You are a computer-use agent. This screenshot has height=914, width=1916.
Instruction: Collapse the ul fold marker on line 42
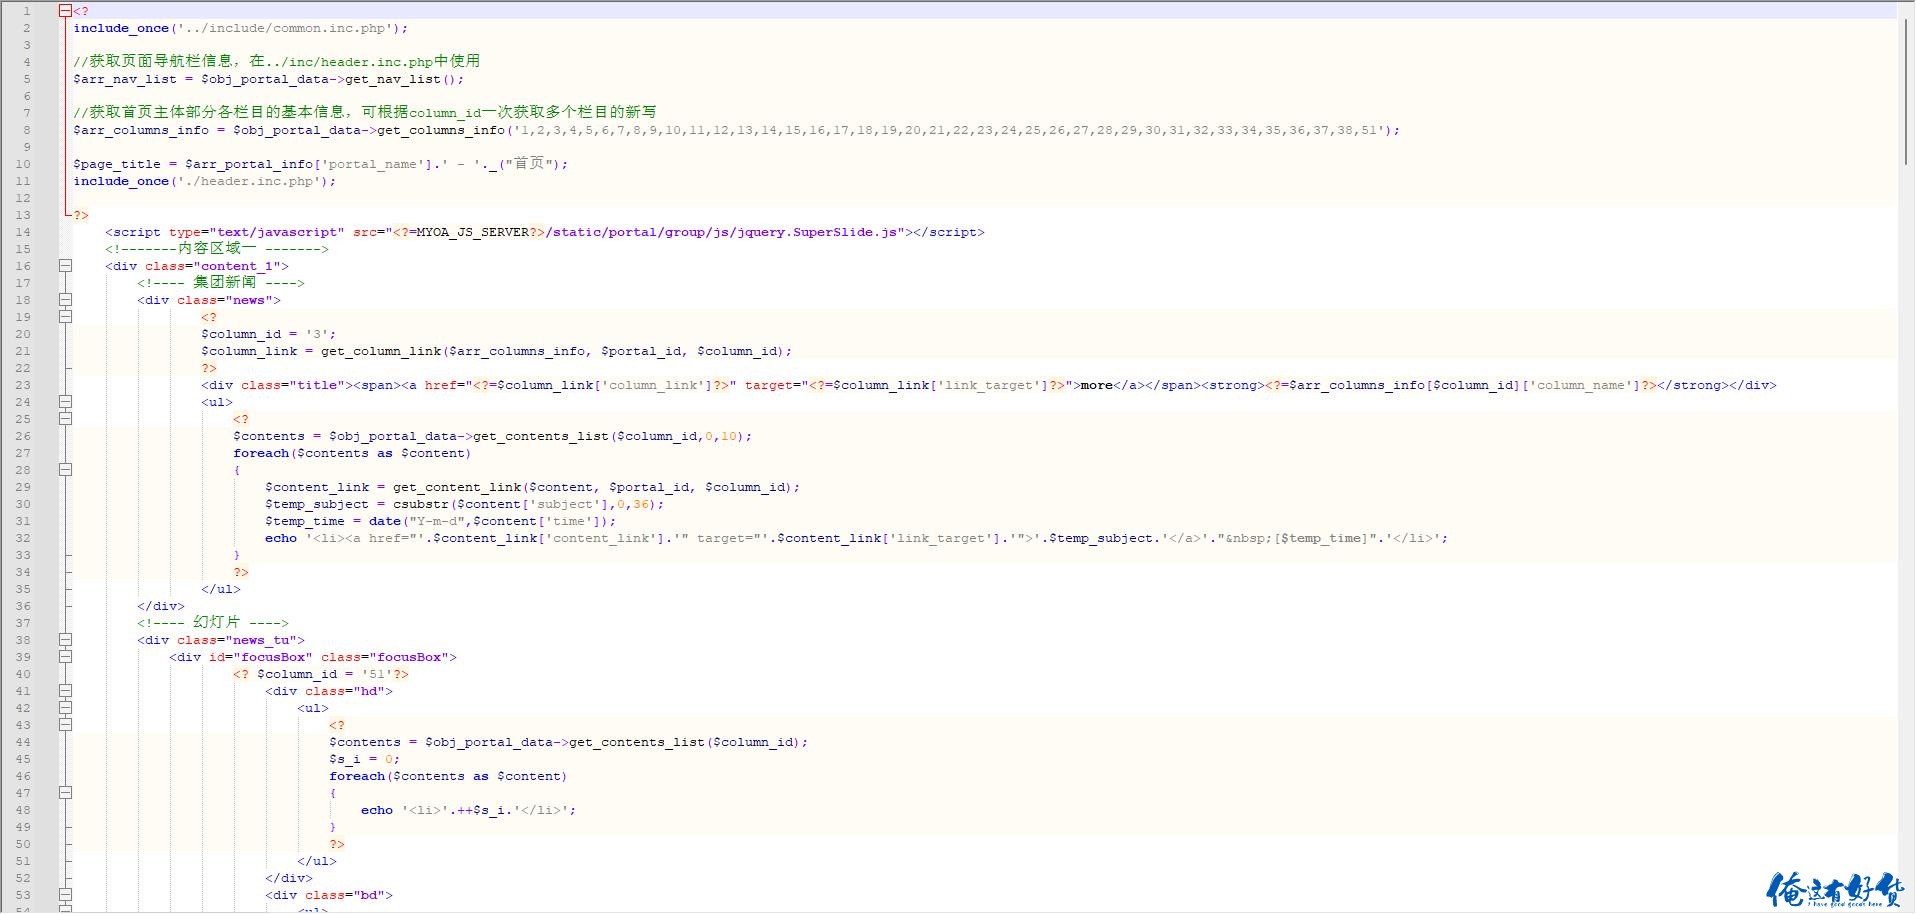coord(65,708)
